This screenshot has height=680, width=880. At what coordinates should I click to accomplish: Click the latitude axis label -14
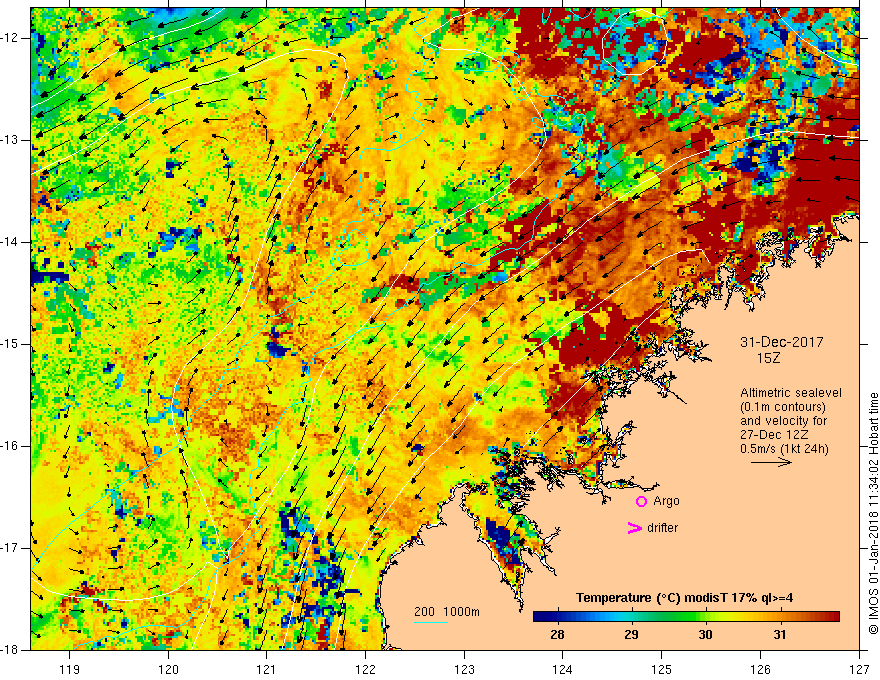(x=10, y=242)
